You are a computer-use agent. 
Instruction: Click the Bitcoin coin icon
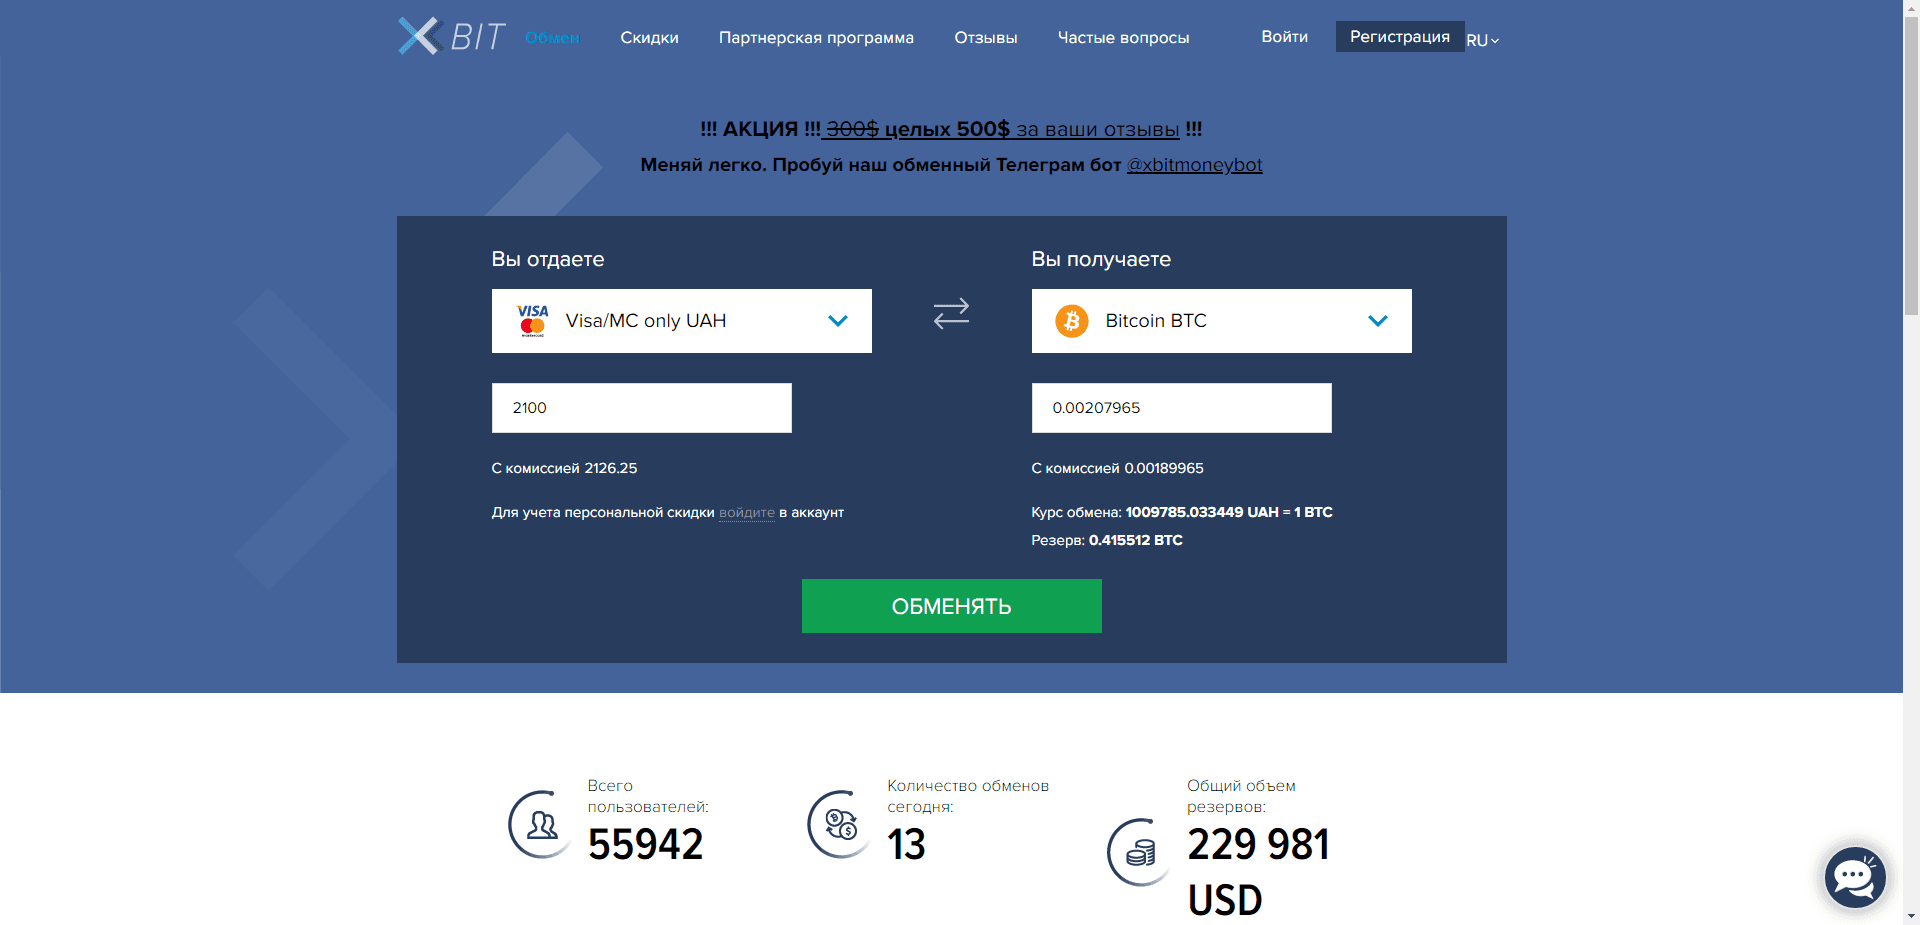point(1070,320)
